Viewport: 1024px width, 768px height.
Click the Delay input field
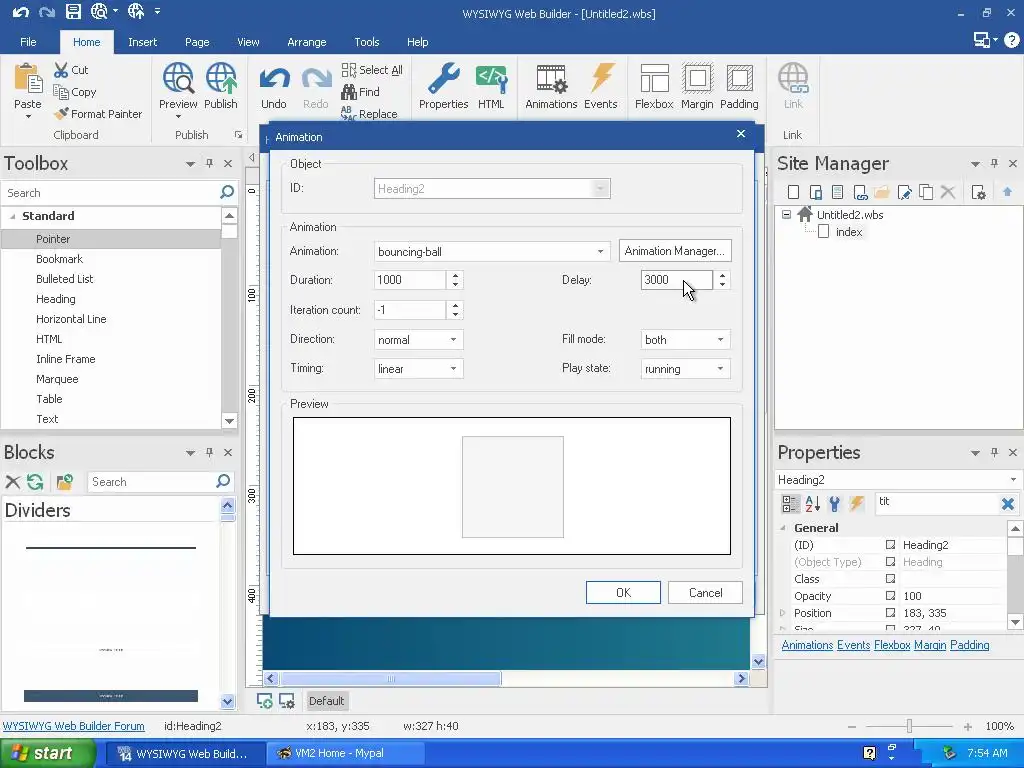point(676,280)
